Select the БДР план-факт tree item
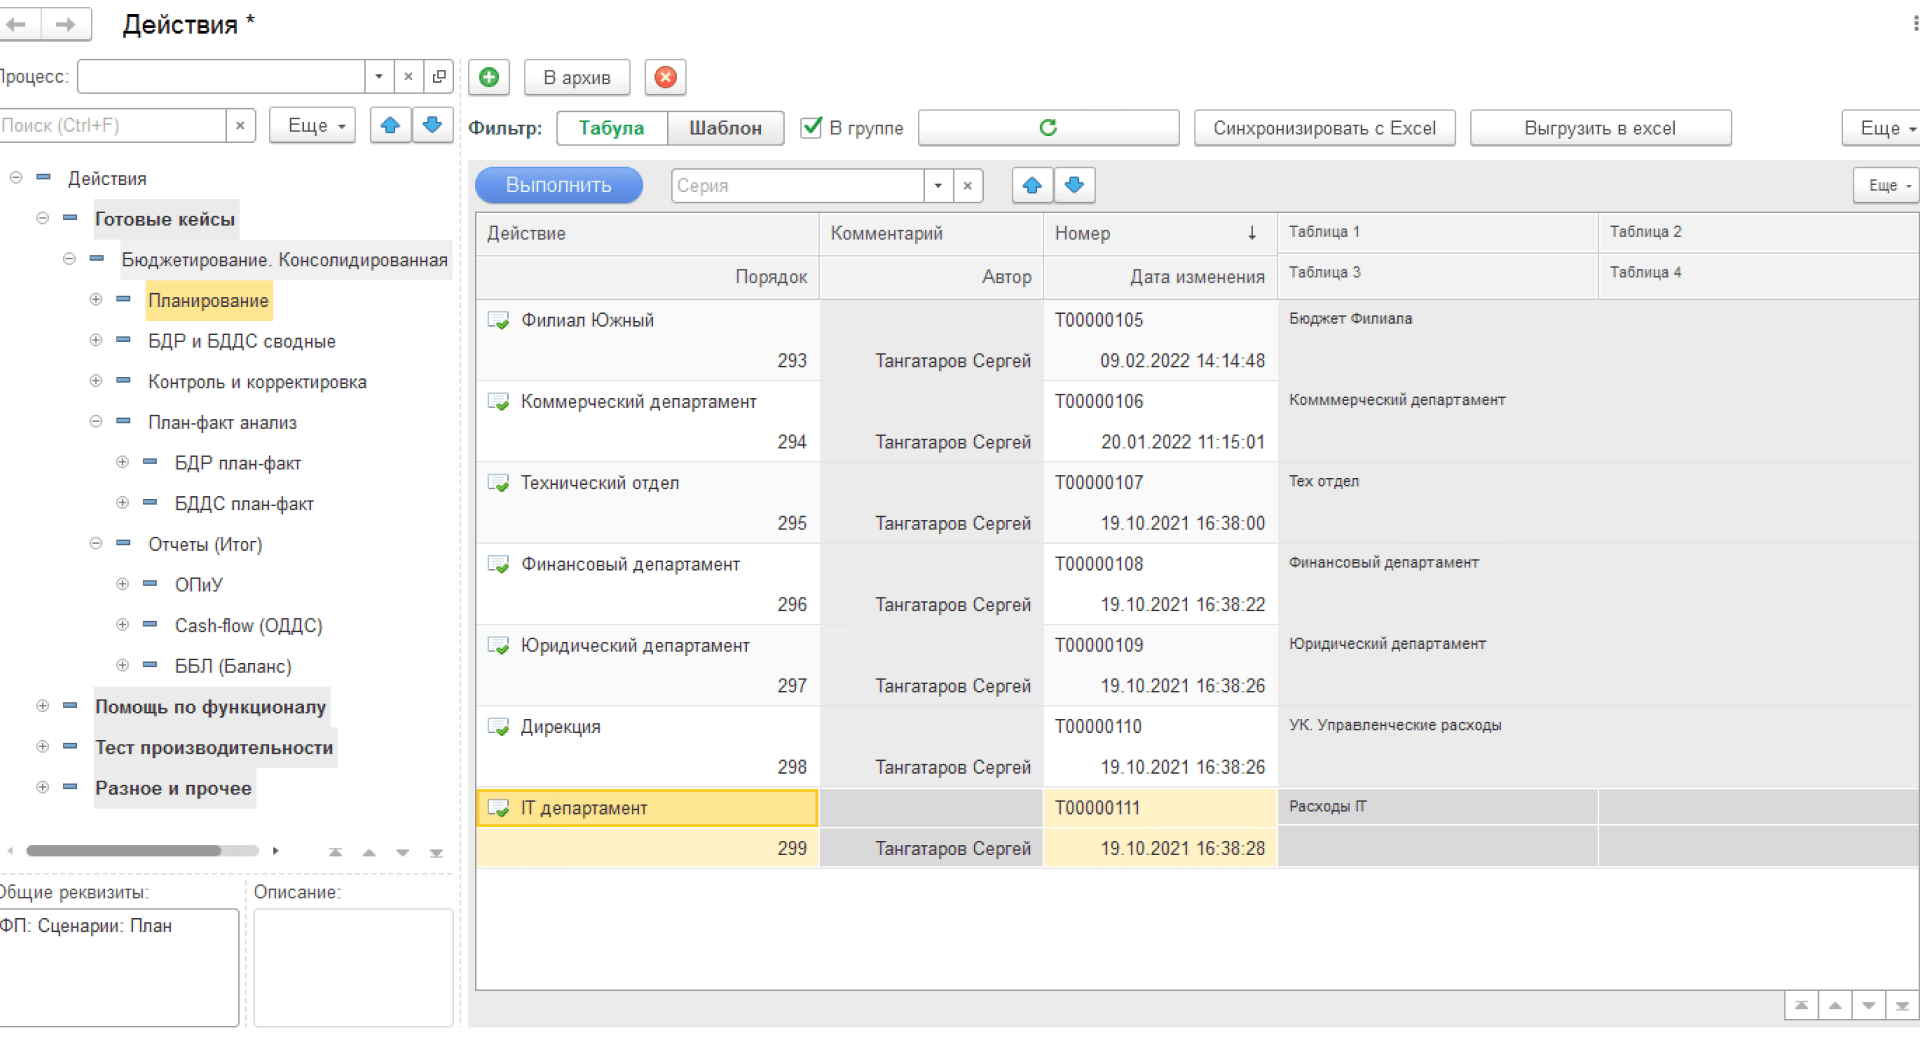 [x=238, y=463]
